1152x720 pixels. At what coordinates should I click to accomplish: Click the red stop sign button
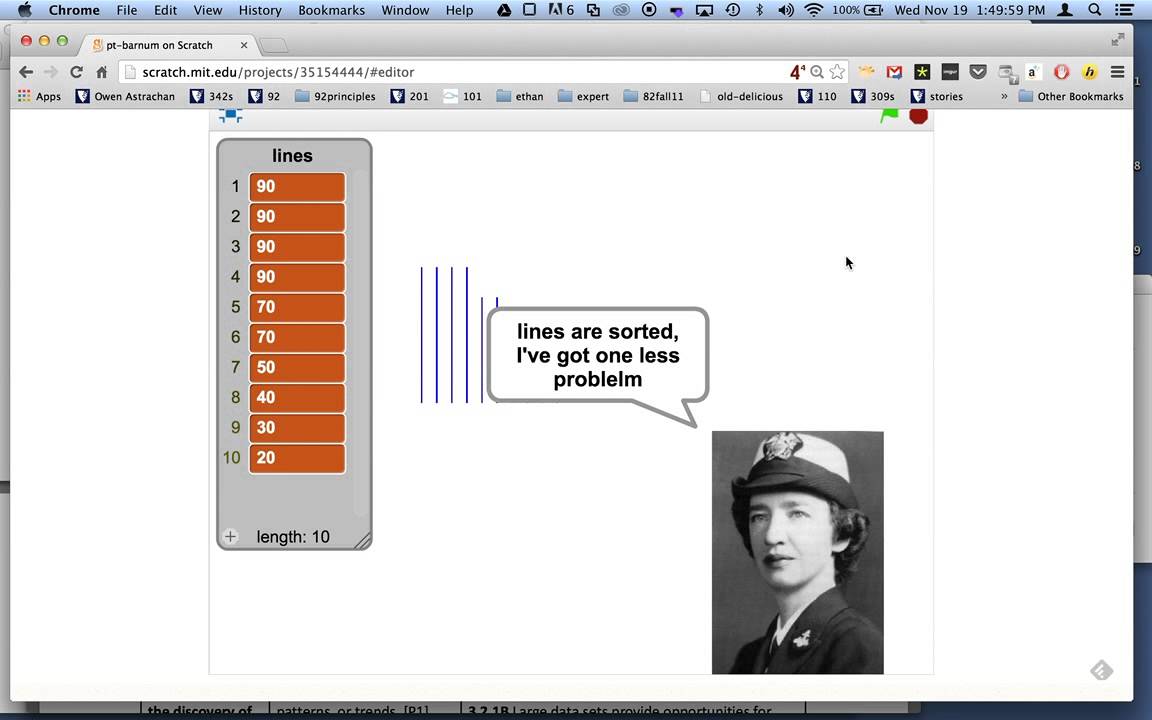(918, 115)
